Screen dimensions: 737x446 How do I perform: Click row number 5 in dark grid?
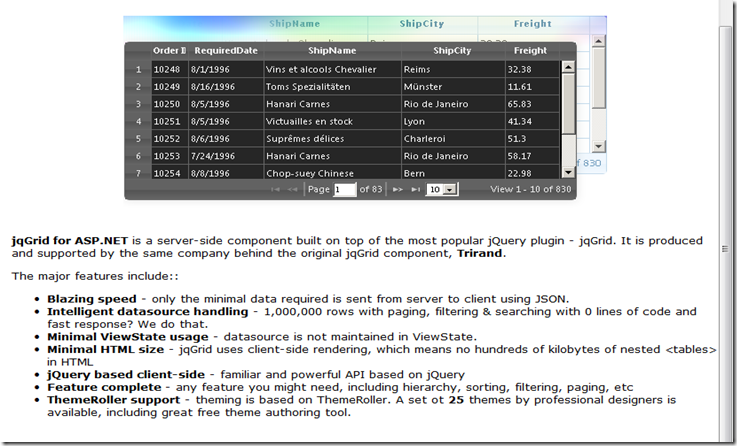pyautogui.click(x=139, y=139)
